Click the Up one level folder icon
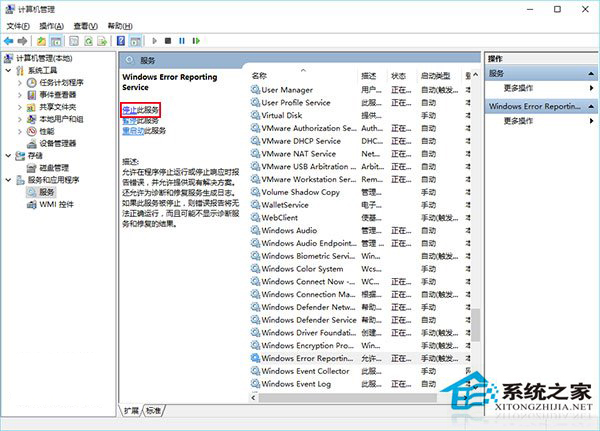The height and width of the screenshot is (431, 600). point(41,41)
